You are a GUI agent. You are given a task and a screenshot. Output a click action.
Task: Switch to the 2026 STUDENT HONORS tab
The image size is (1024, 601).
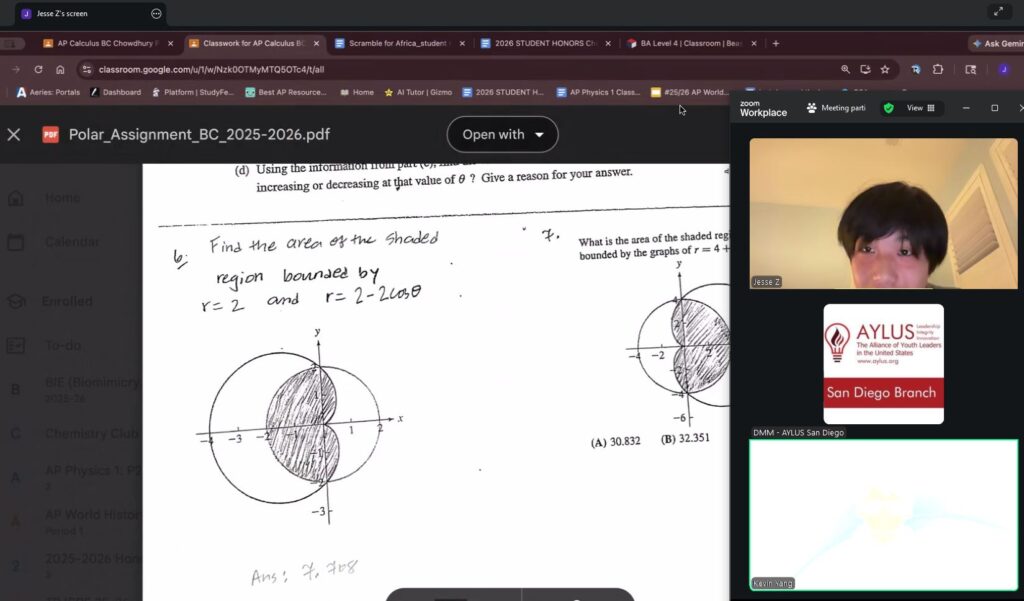click(544, 43)
